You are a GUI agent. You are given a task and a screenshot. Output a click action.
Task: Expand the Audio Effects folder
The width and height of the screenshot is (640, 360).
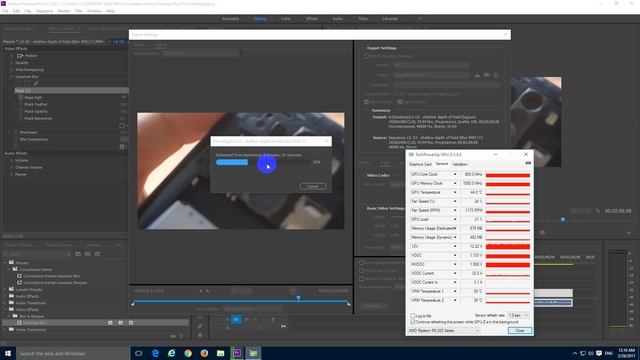click(x=5, y=296)
